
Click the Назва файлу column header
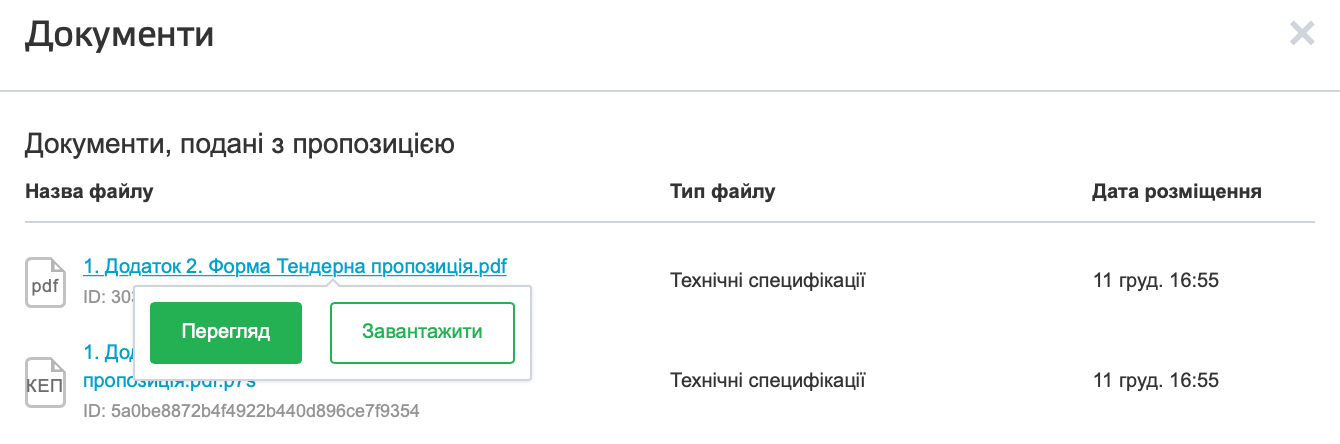89,191
